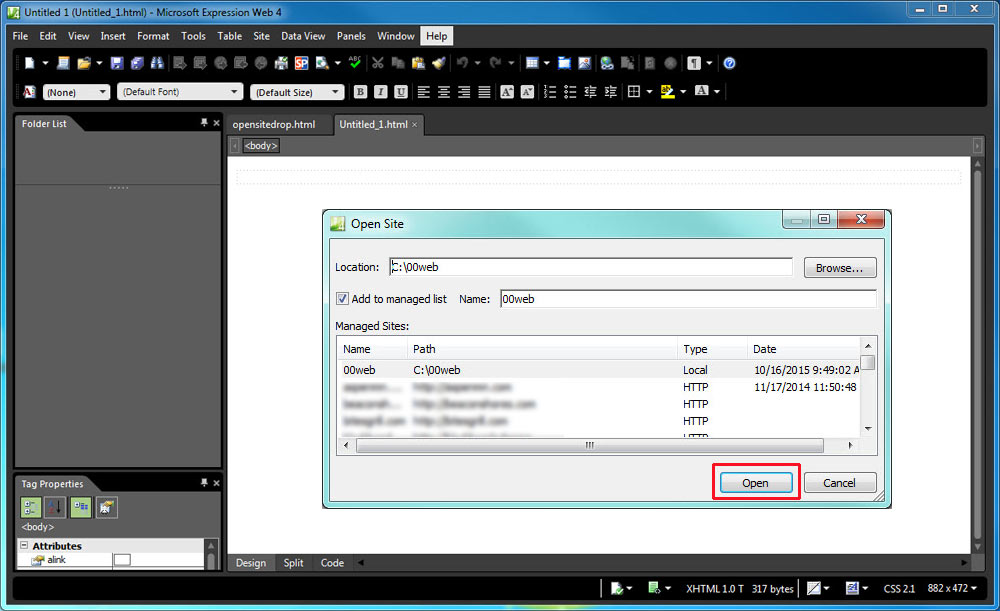
Task: Click the Cut scissors icon
Action: pos(378,63)
